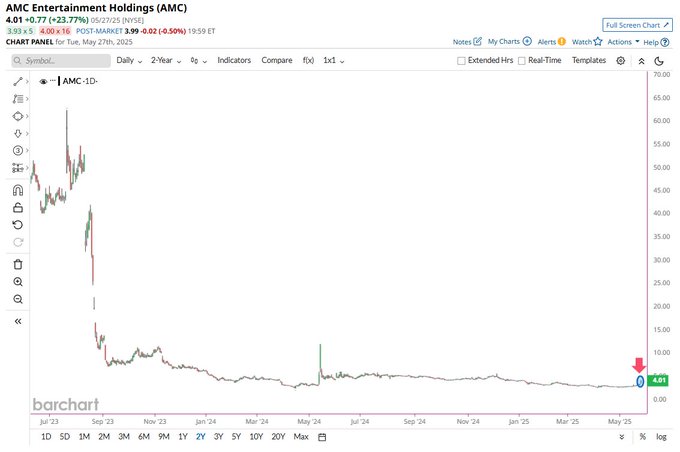Open the Indicators menu
The height and width of the screenshot is (452, 680).
coord(234,61)
